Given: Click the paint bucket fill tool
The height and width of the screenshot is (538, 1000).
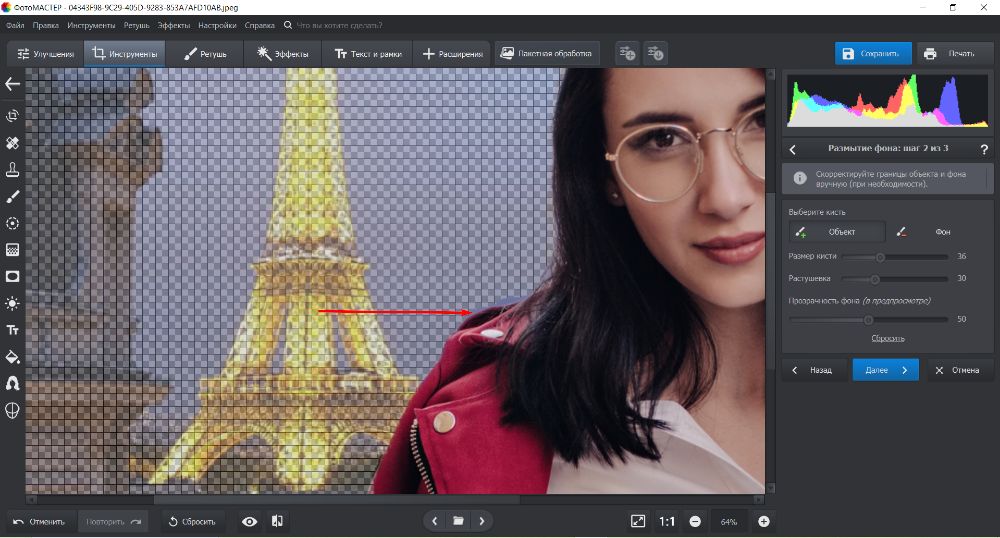Looking at the screenshot, I should coord(13,356).
